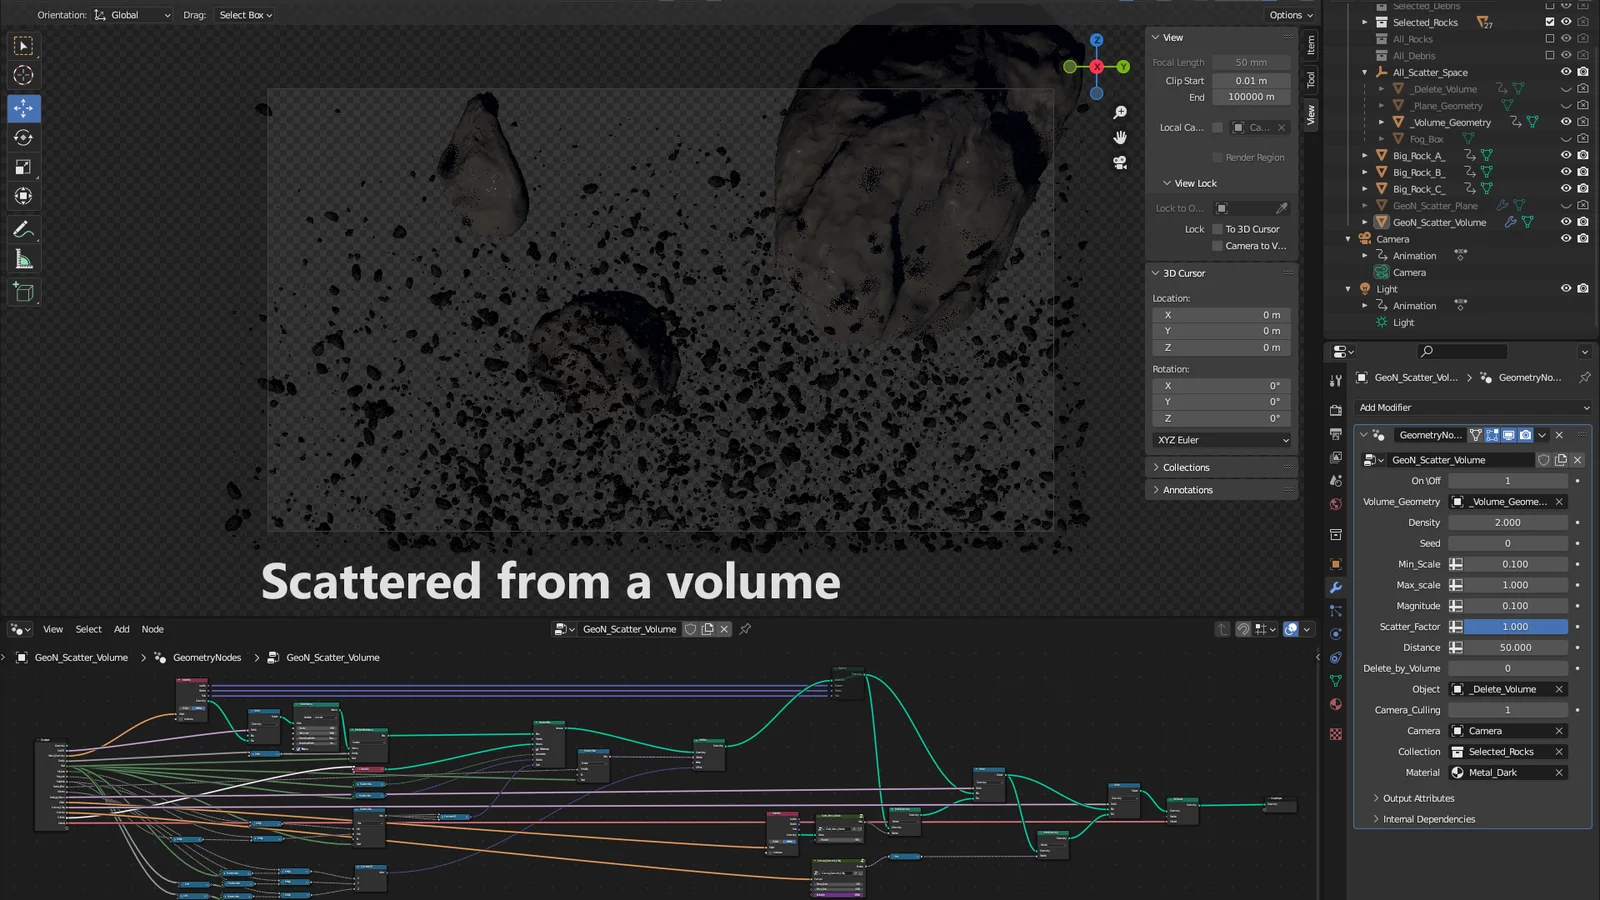1600x900 pixels.
Task: Select the Add Cube tool
Action: click(24, 292)
